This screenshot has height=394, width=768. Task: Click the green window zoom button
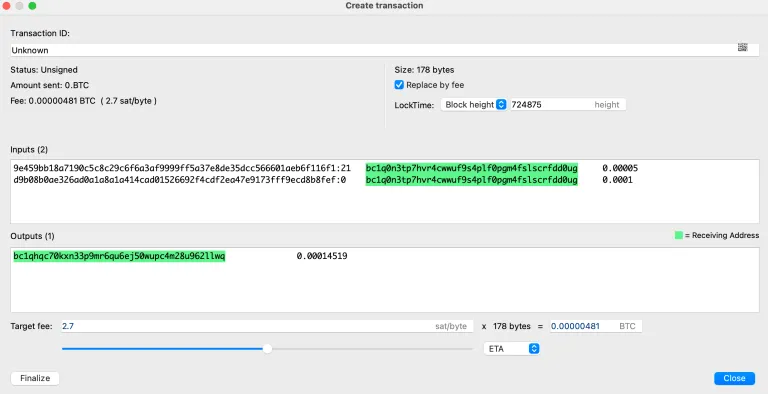pyautogui.click(x=32, y=6)
